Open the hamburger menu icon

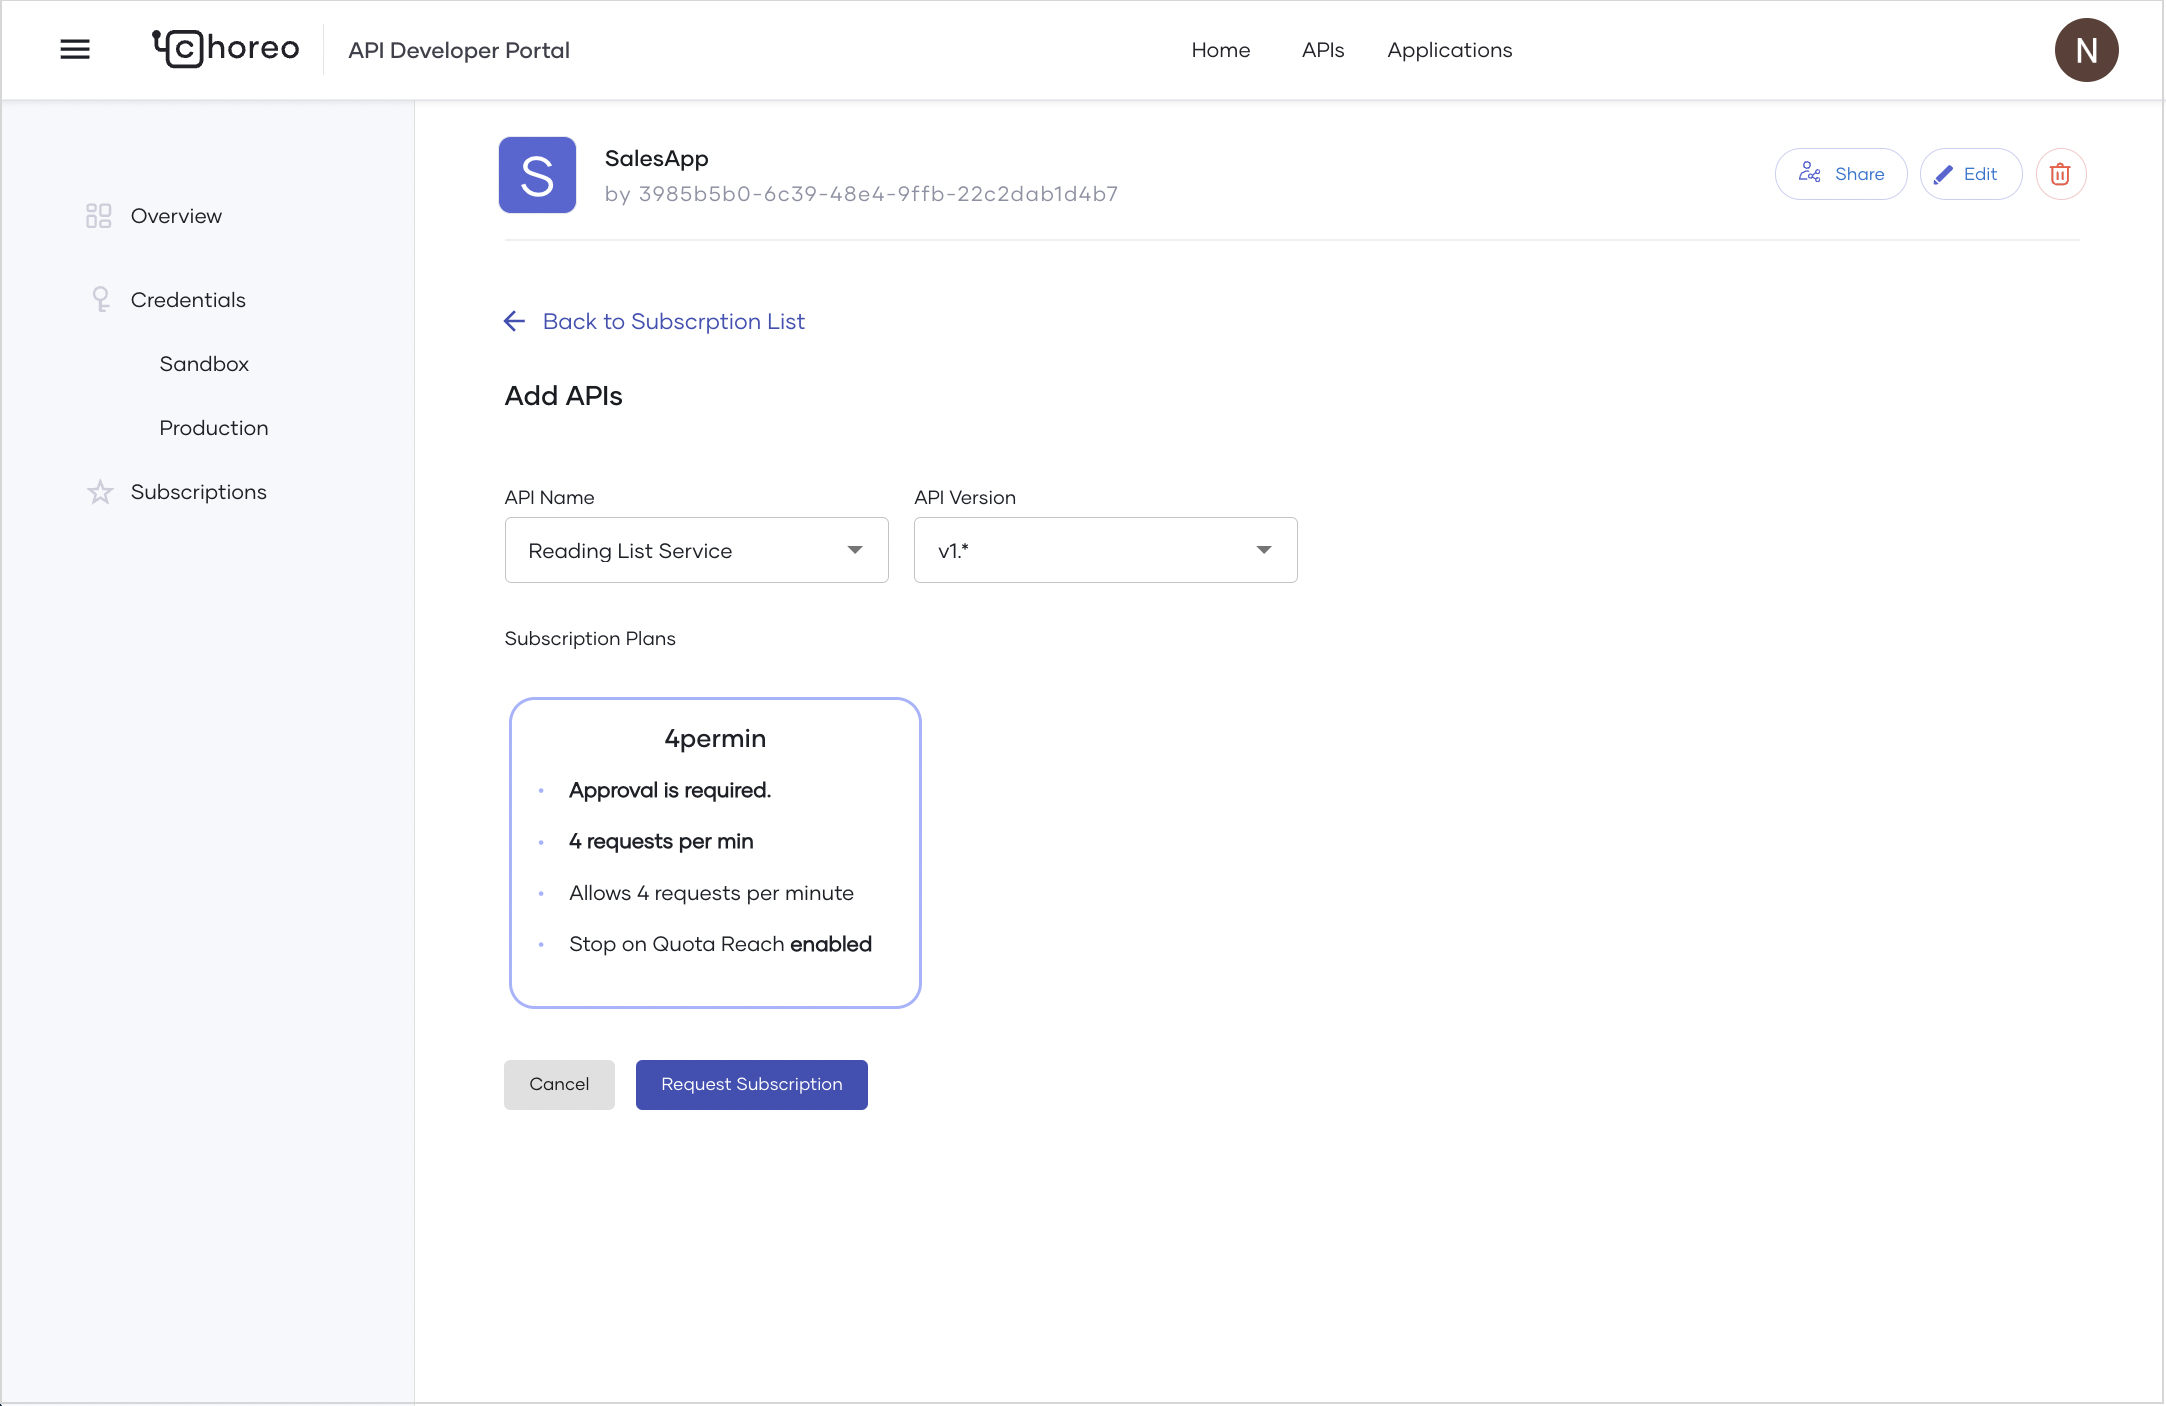click(x=75, y=49)
